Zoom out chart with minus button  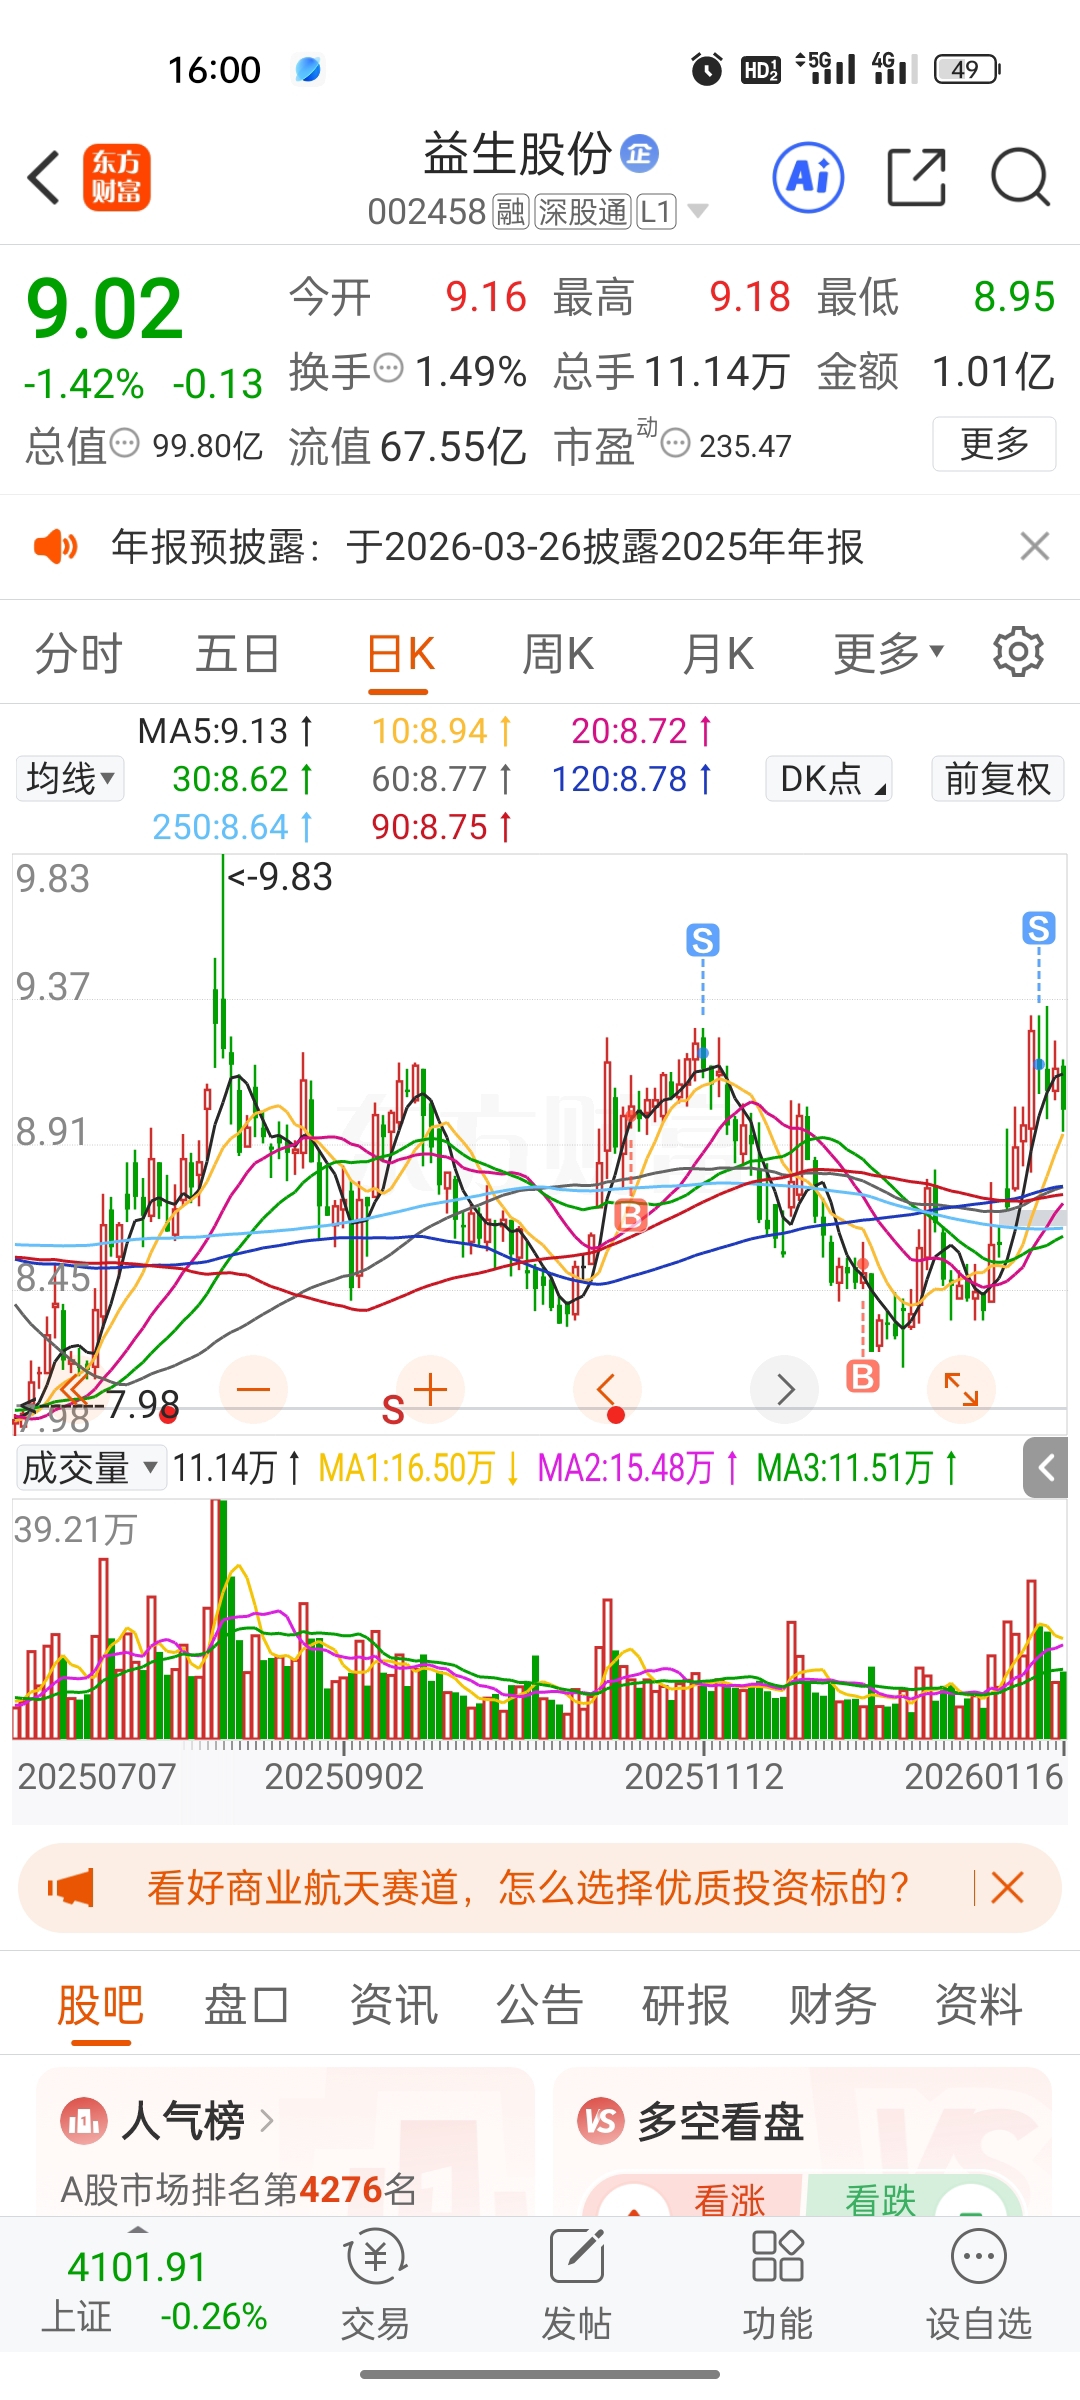point(254,1389)
